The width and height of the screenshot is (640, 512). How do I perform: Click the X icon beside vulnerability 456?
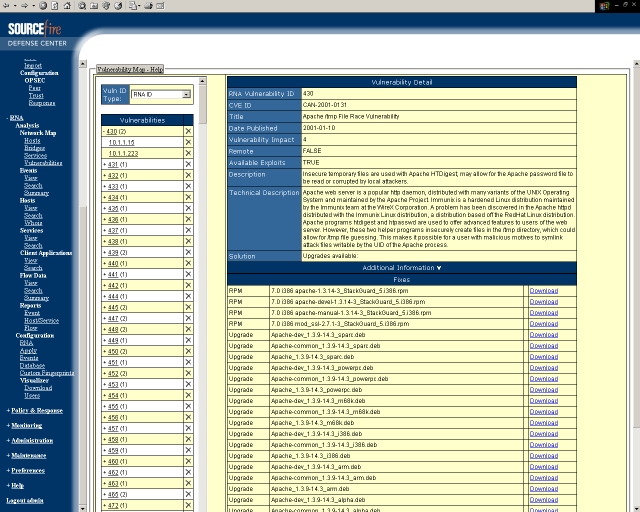[x=188, y=417]
